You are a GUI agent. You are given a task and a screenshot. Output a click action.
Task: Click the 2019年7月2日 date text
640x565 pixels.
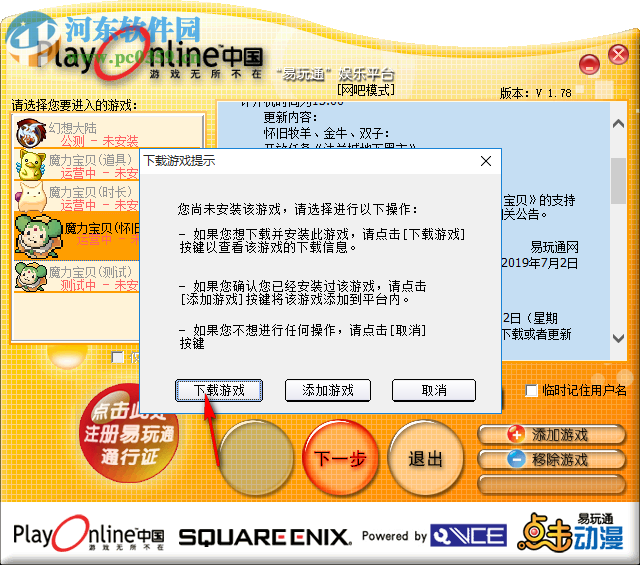tap(540, 262)
